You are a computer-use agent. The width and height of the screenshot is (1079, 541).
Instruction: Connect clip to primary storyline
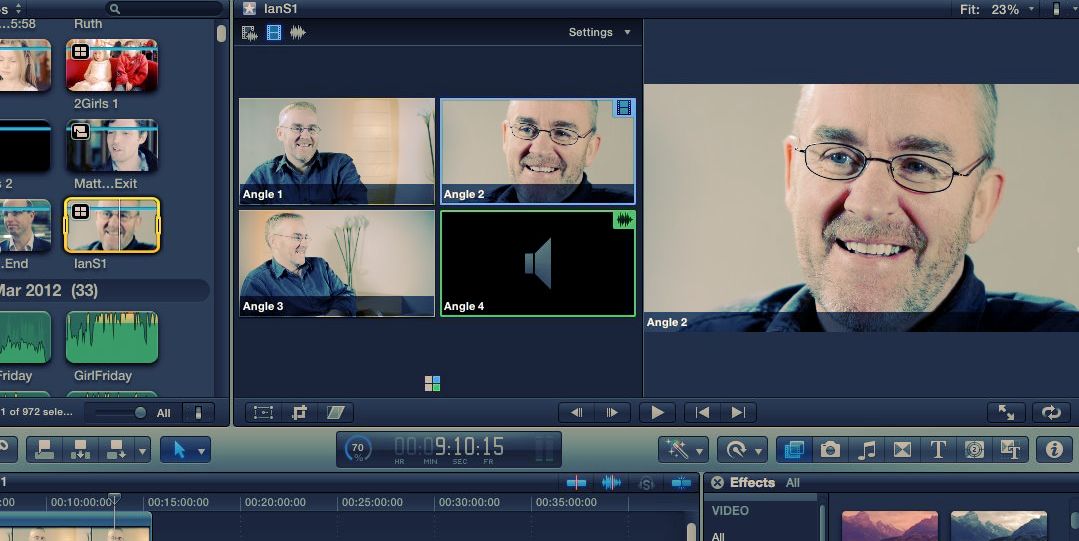click(x=45, y=450)
